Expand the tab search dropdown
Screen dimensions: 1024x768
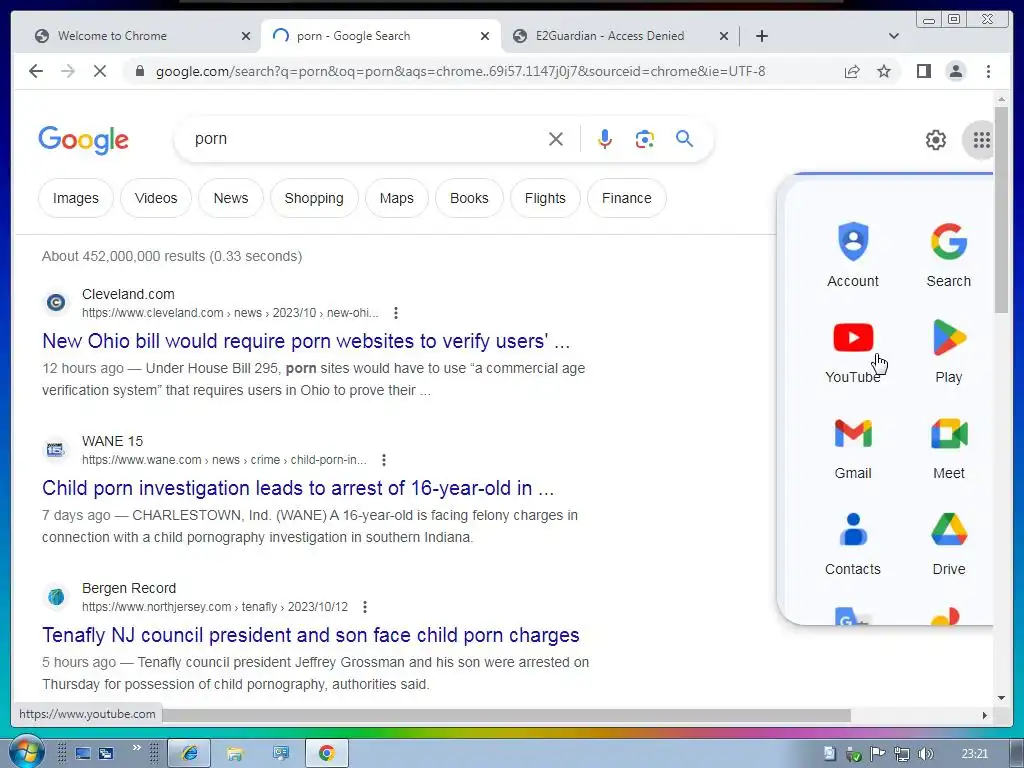coord(894,36)
